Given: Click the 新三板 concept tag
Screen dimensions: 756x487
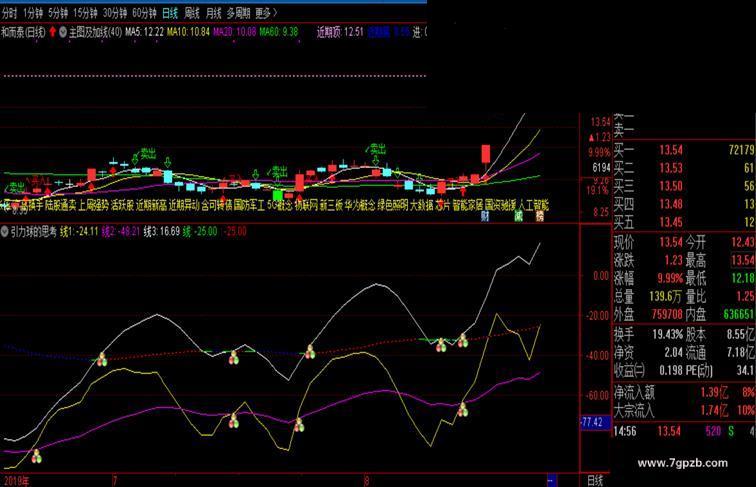Looking at the screenshot, I should (x=331, y=206).
